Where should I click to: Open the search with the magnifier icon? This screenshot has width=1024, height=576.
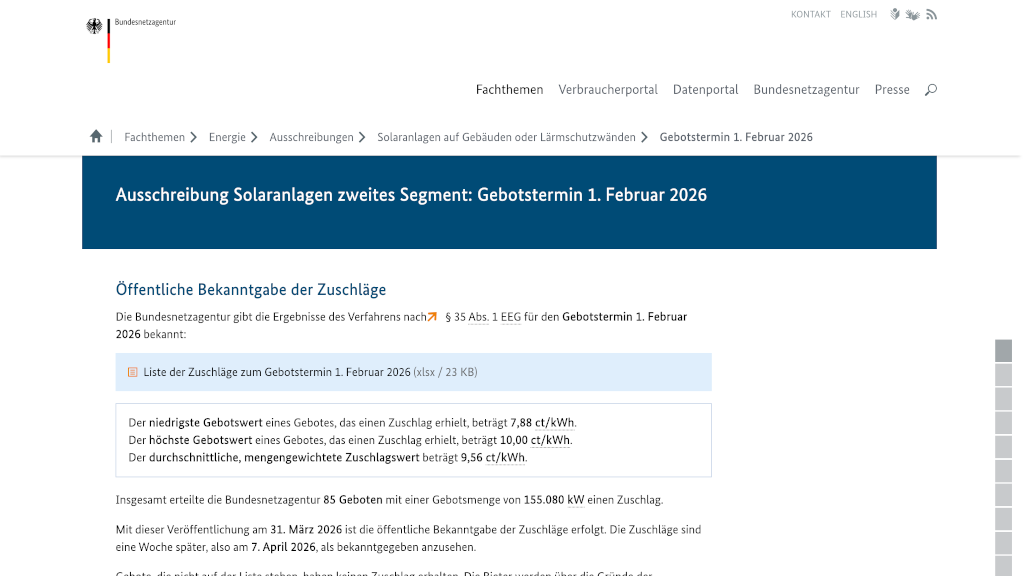[x=930, y=89]
